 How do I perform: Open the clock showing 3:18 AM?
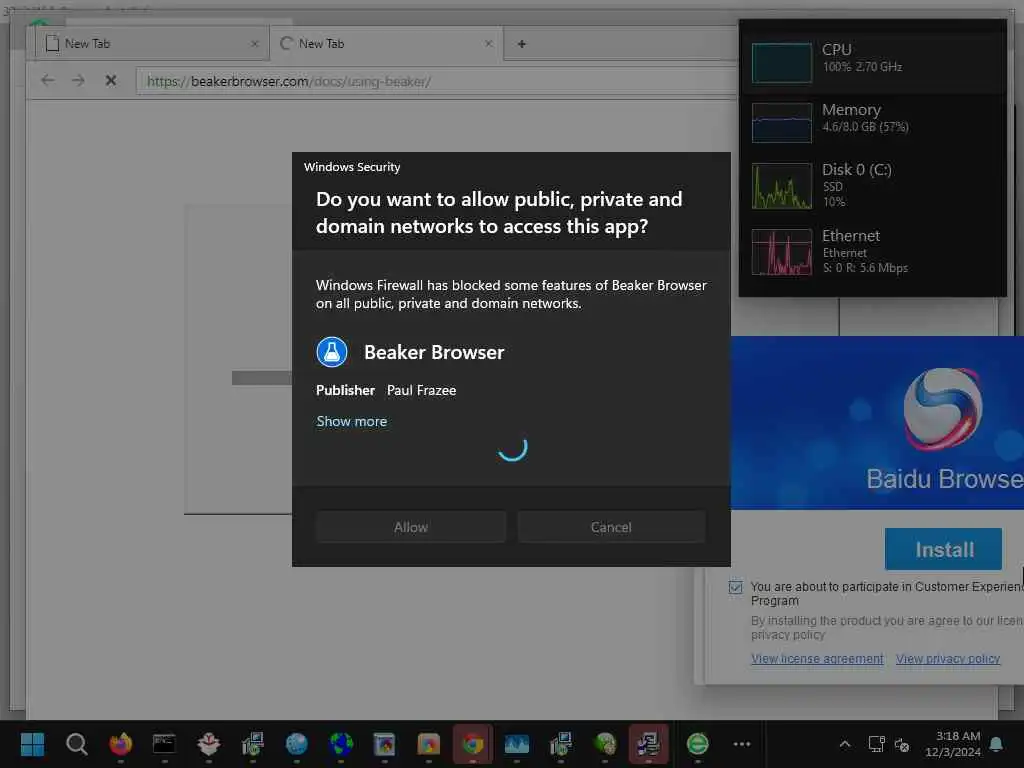[x=953, y=744]
